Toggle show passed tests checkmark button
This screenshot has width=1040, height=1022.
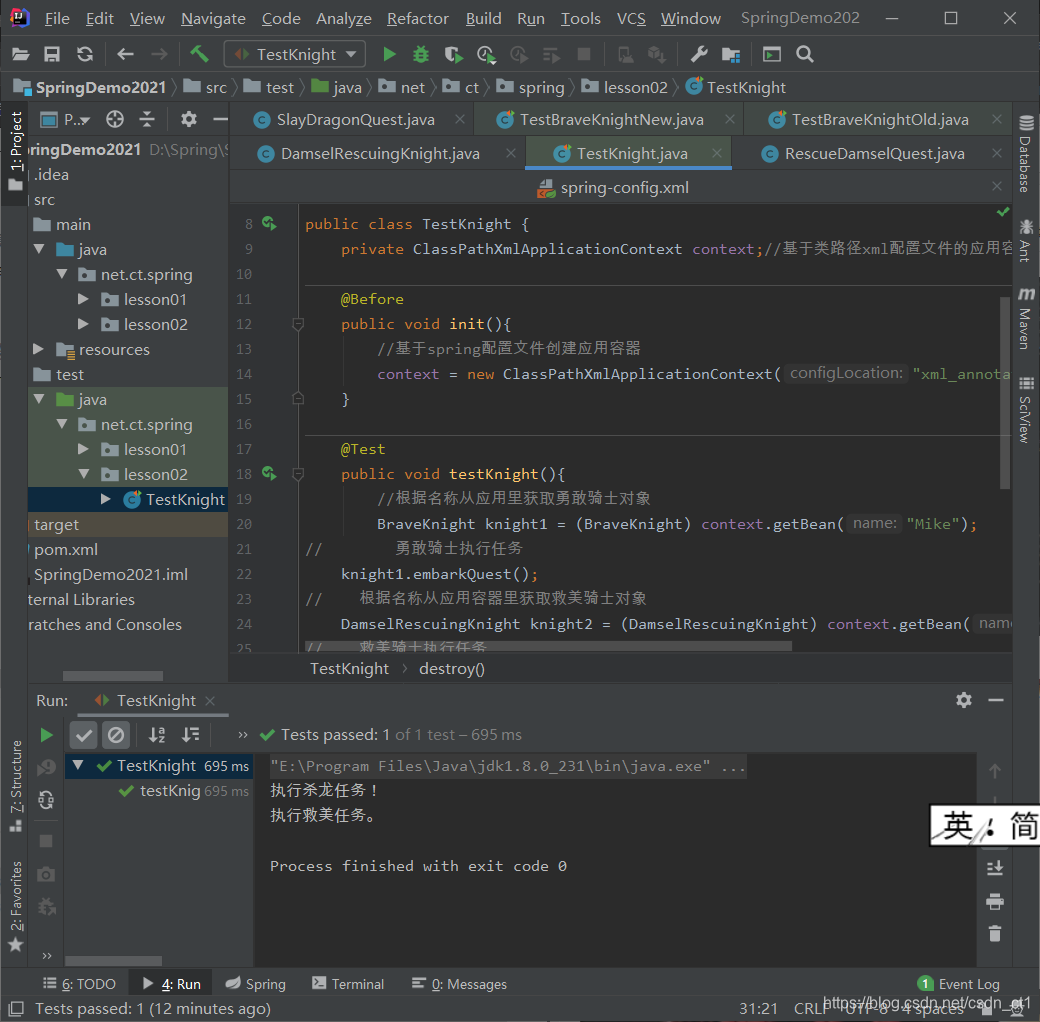84,735
